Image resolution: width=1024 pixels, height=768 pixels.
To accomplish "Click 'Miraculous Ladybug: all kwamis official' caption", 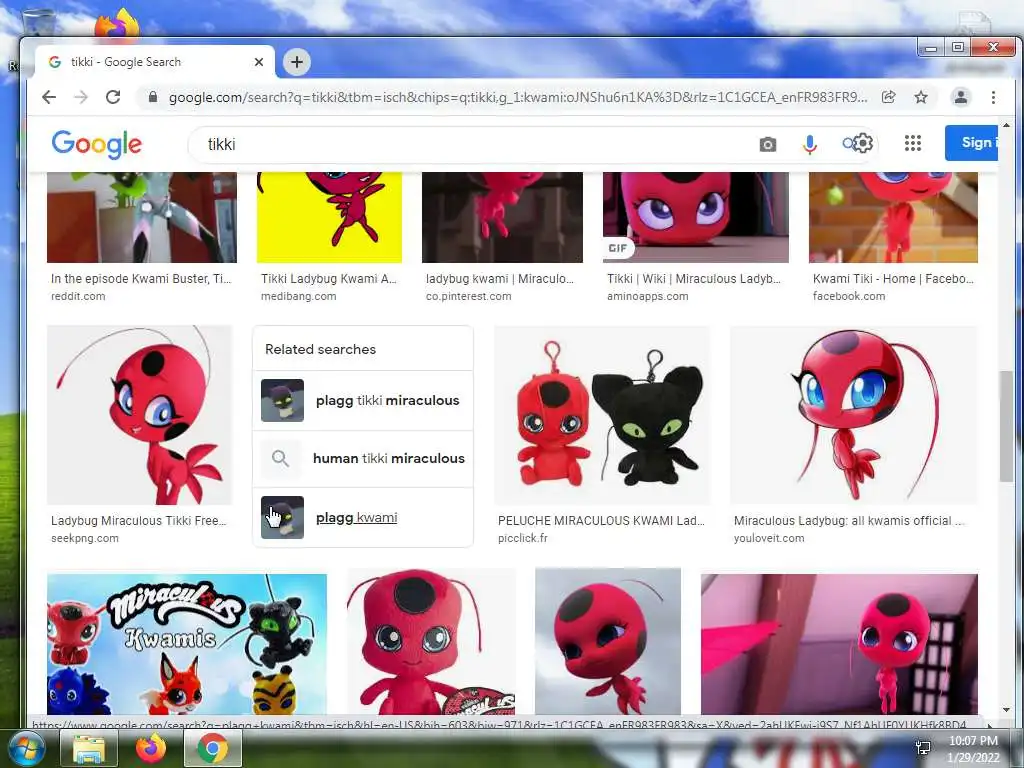I will pos(842,520).
